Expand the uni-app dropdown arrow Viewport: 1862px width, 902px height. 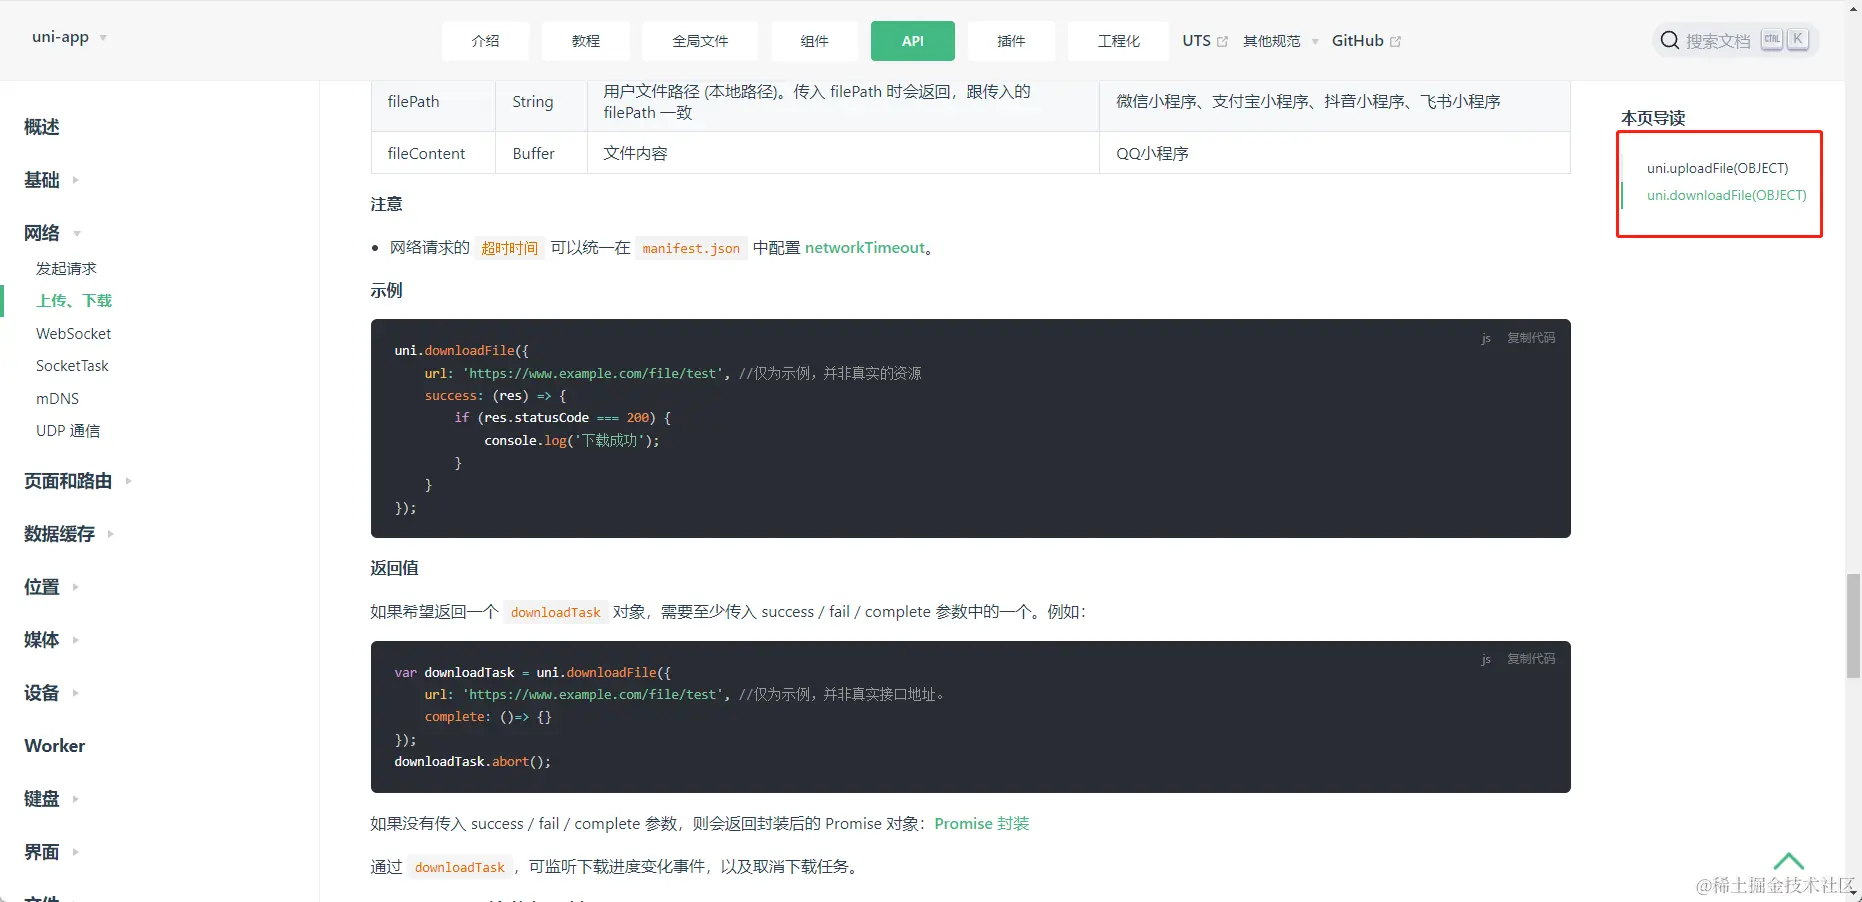(x=103, y=38)
